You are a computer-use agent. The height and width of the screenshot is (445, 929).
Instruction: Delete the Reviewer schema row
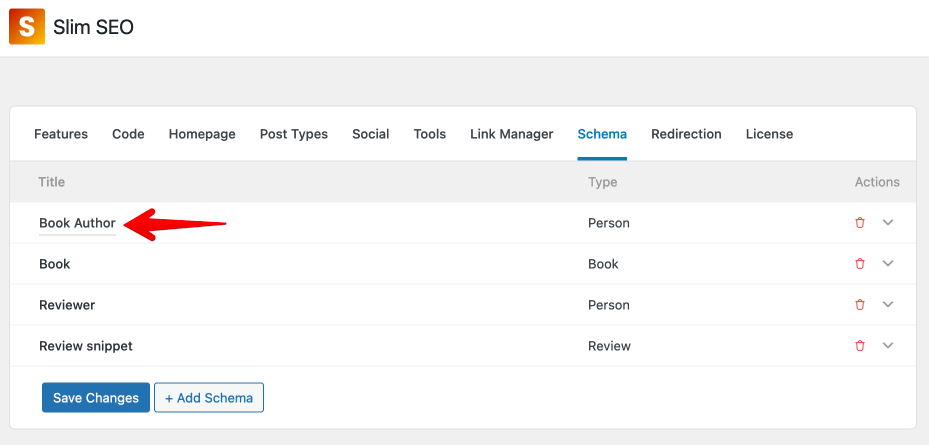pyautogui.click(x=860, y=305)
